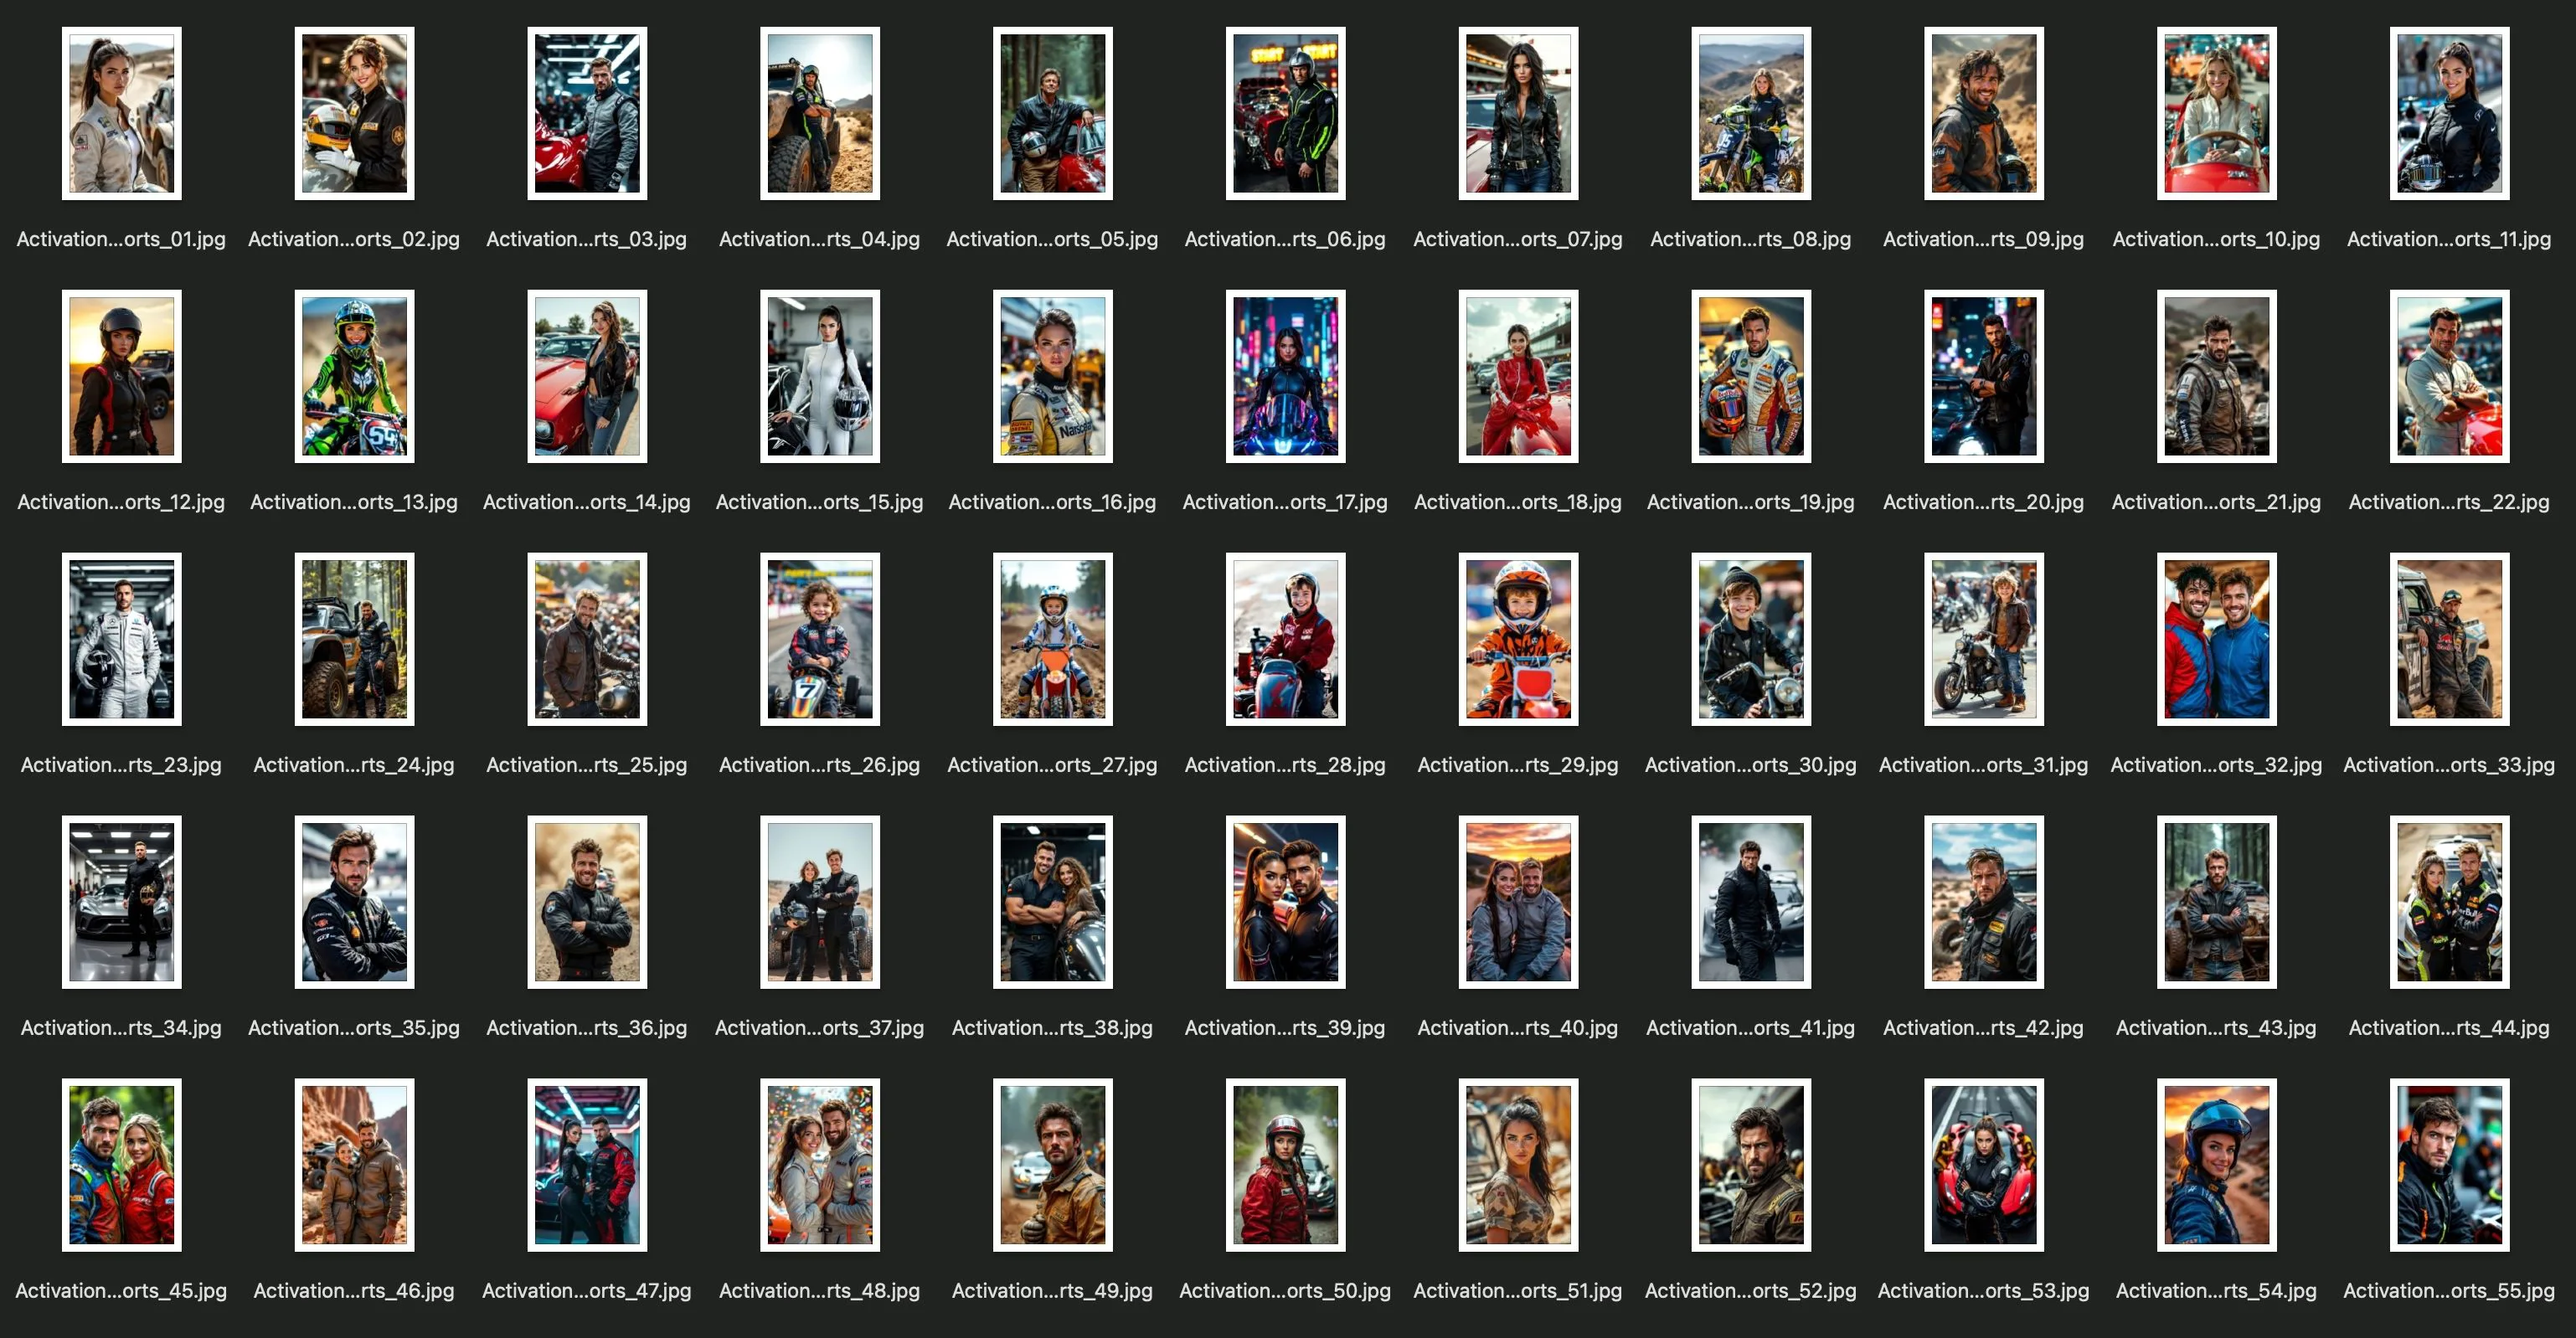Click the filename label Activation...orts_50.jpg

coord(1285,1291)
